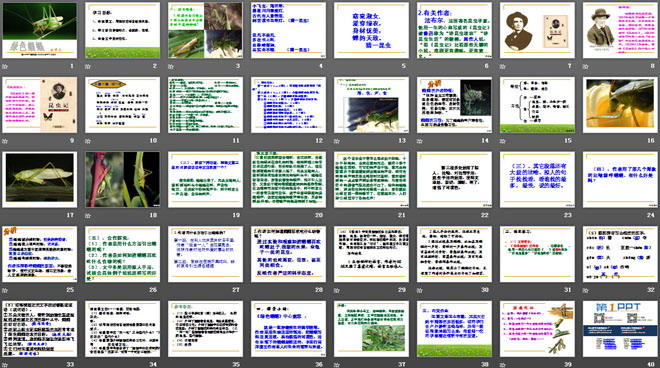This screenshot has height=368, width=660.
Task: Open slide 16 close-up insect photo
Action: [x=620, y=105]
